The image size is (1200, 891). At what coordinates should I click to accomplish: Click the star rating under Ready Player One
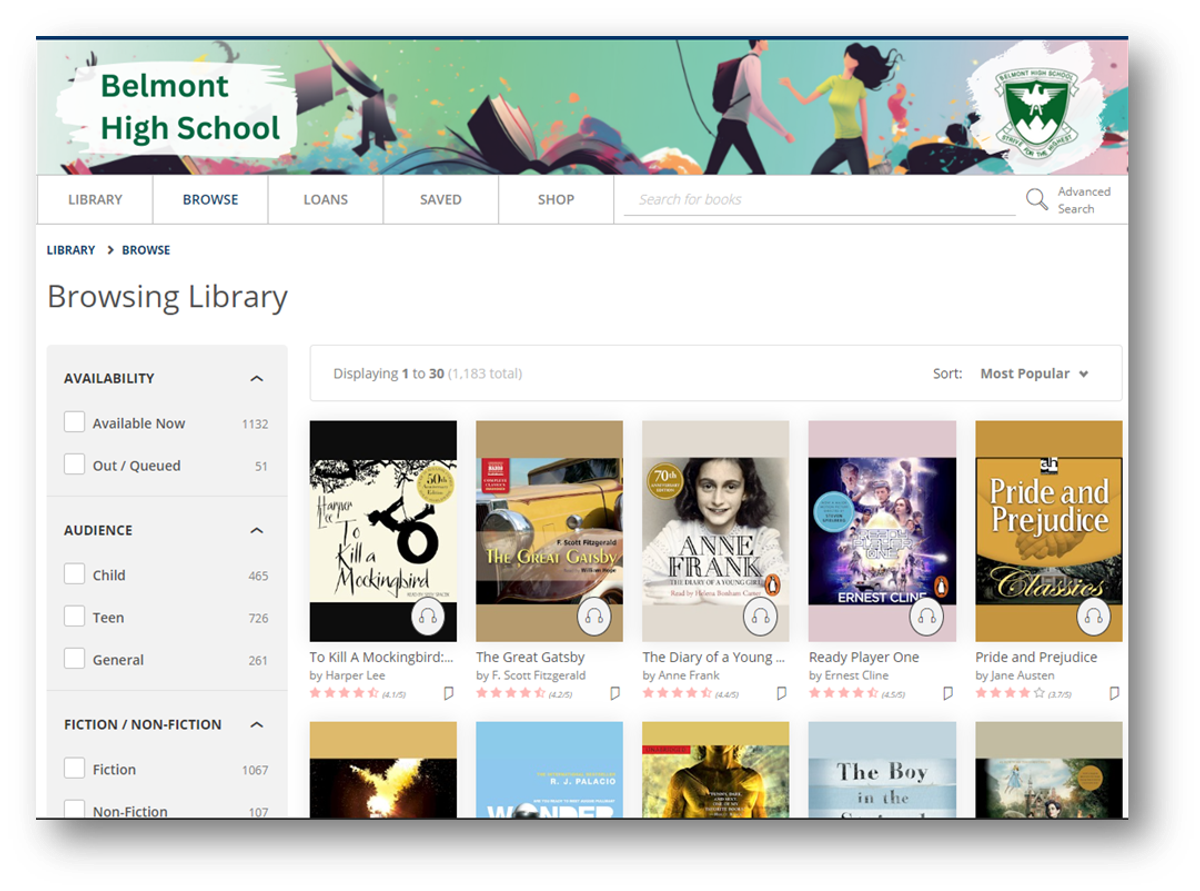[x=844, y=693]
